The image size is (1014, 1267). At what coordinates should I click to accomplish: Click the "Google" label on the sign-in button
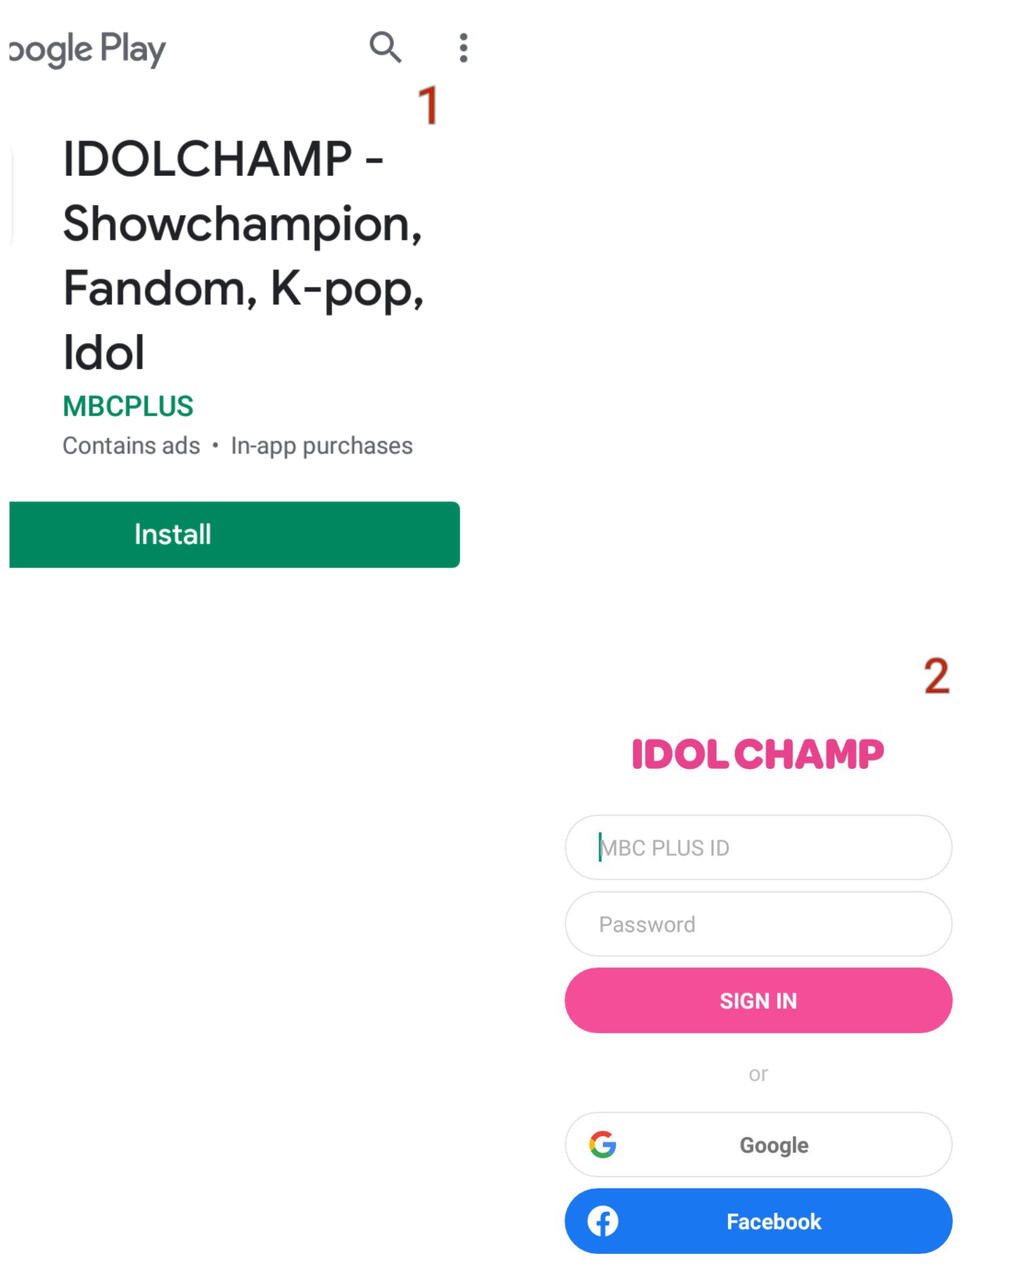click(x=774, y=1145)
